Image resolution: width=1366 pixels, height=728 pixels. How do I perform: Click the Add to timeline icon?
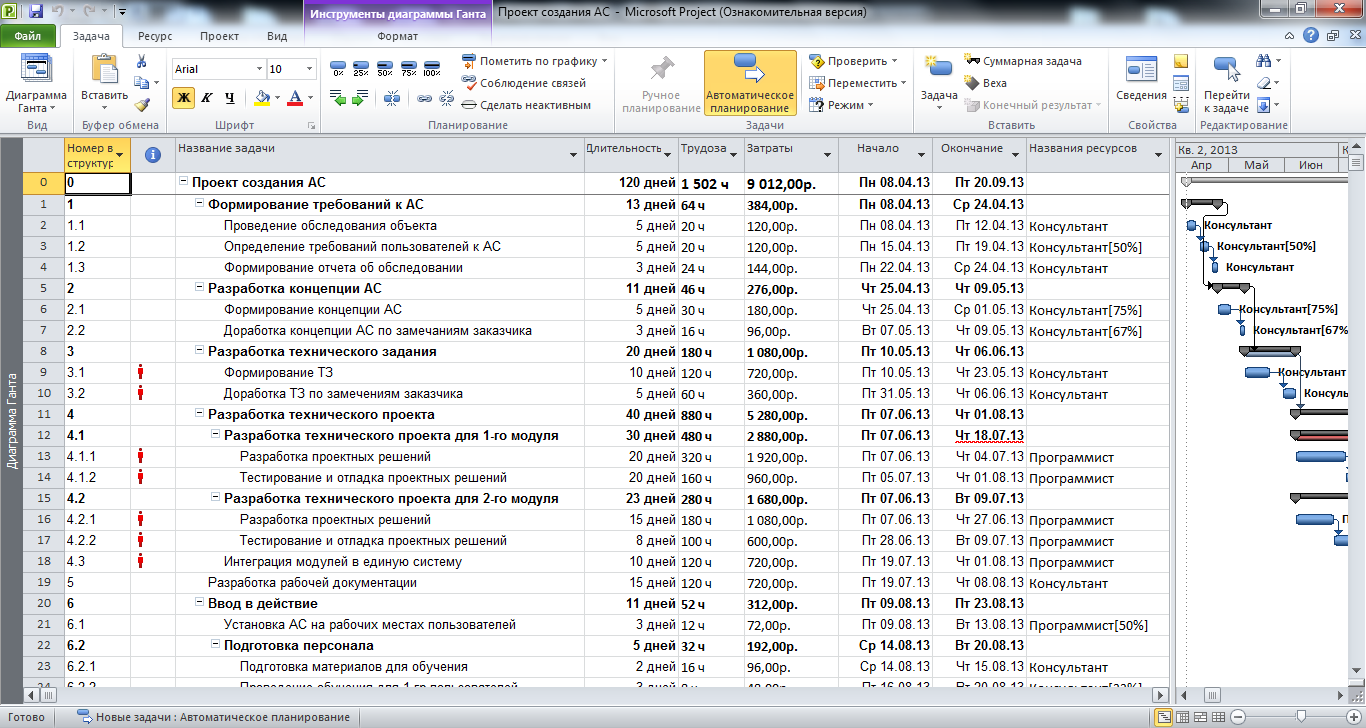pyautogui.click(x=1180, y=104)
